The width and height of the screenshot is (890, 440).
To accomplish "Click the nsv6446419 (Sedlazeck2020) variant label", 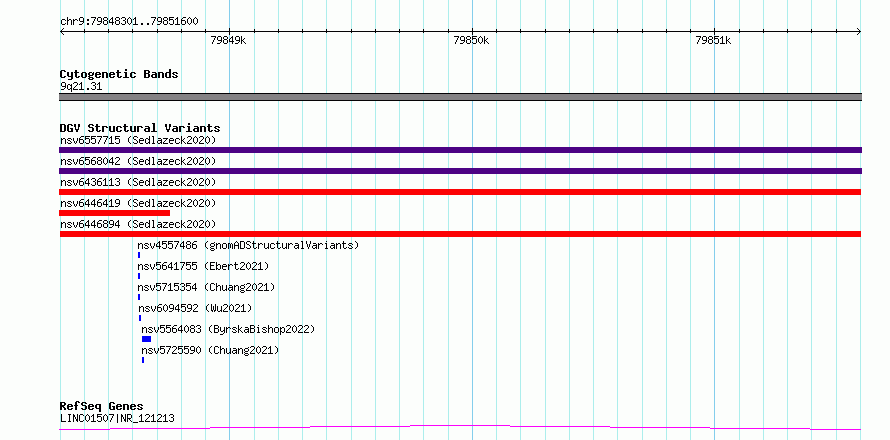I will click(138, 203).
